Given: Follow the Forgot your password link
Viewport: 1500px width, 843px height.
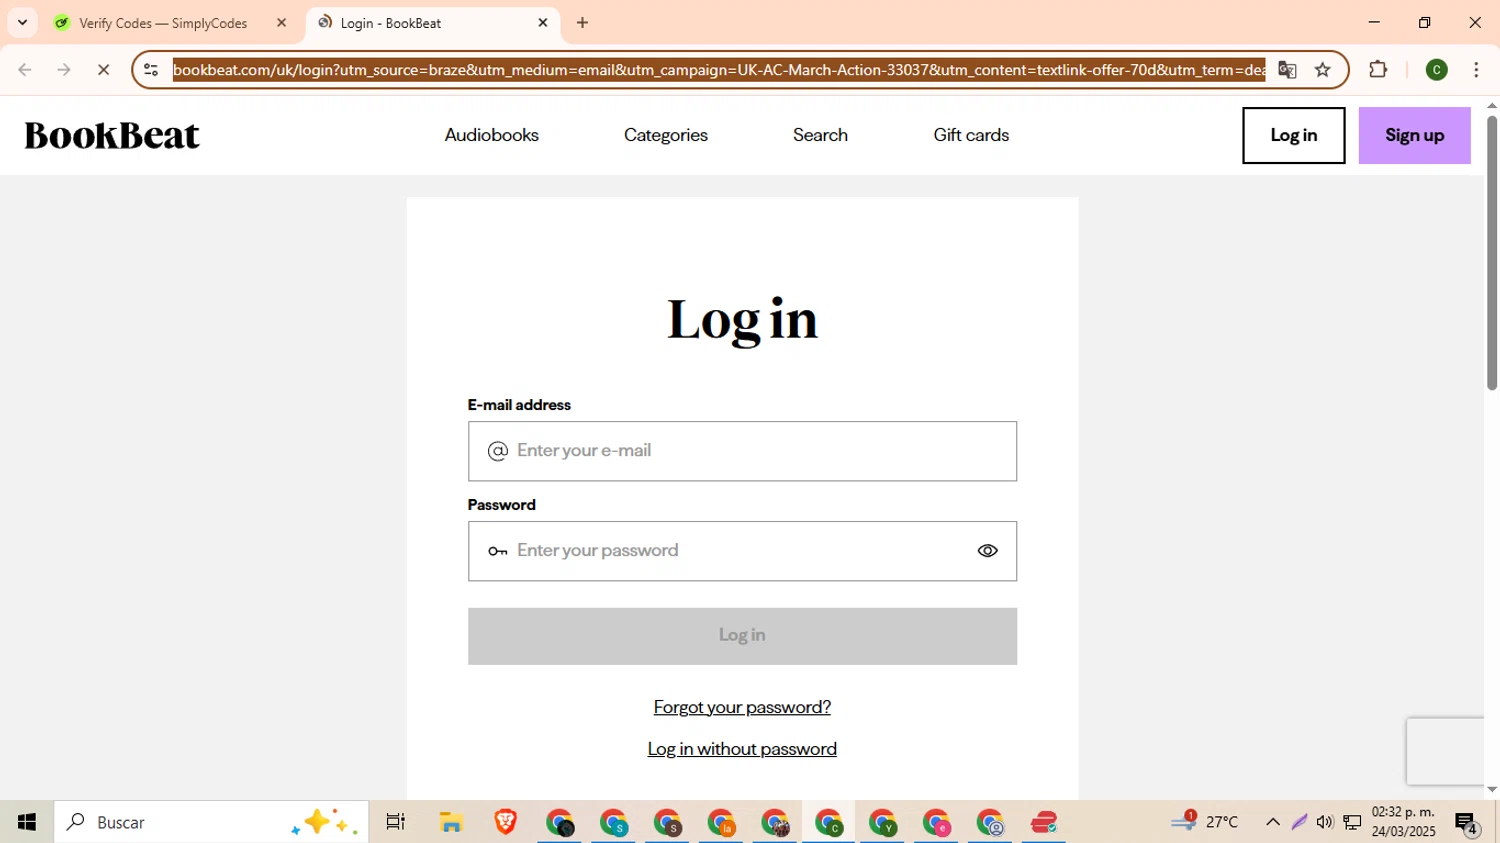Looking at the screenshot, I should point(742,707).
